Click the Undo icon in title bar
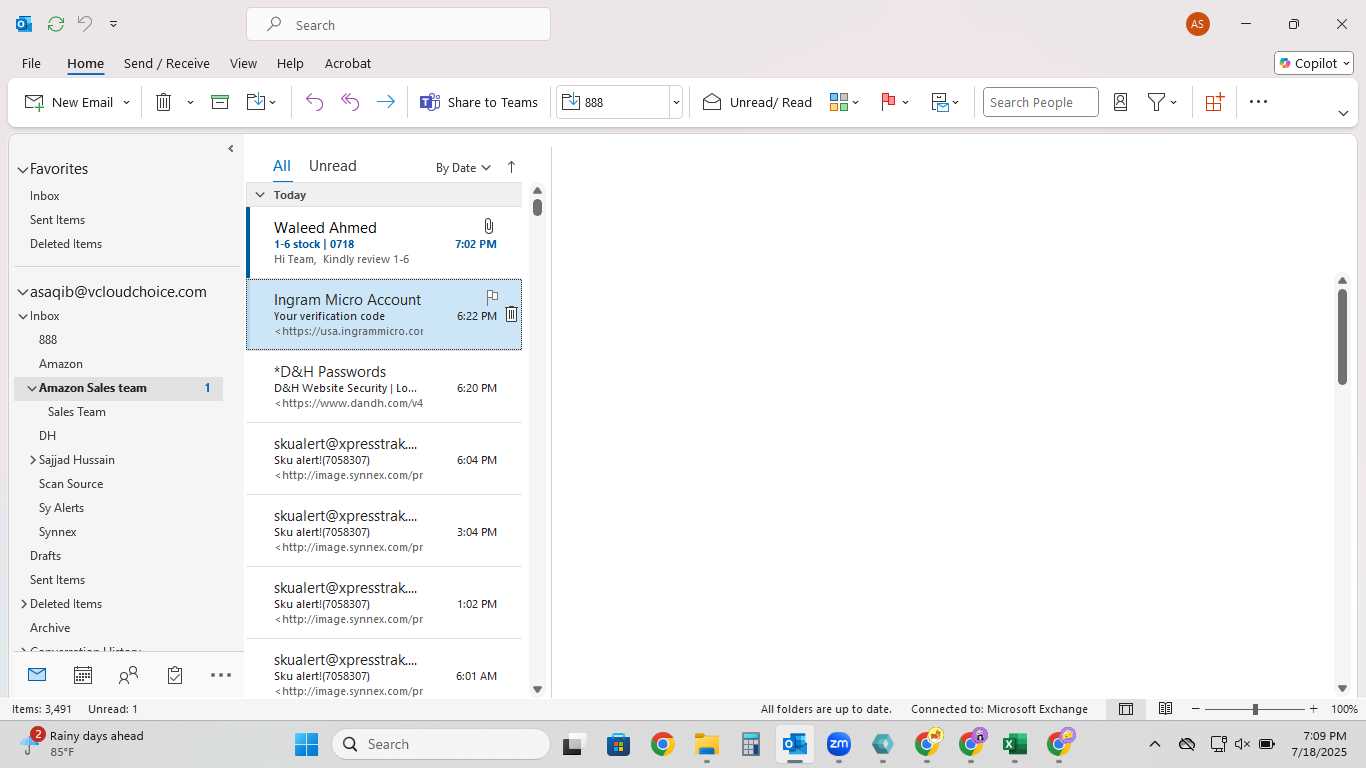Image resolution: width=1366 pixels, height=768 pixels. click(85, 24)
